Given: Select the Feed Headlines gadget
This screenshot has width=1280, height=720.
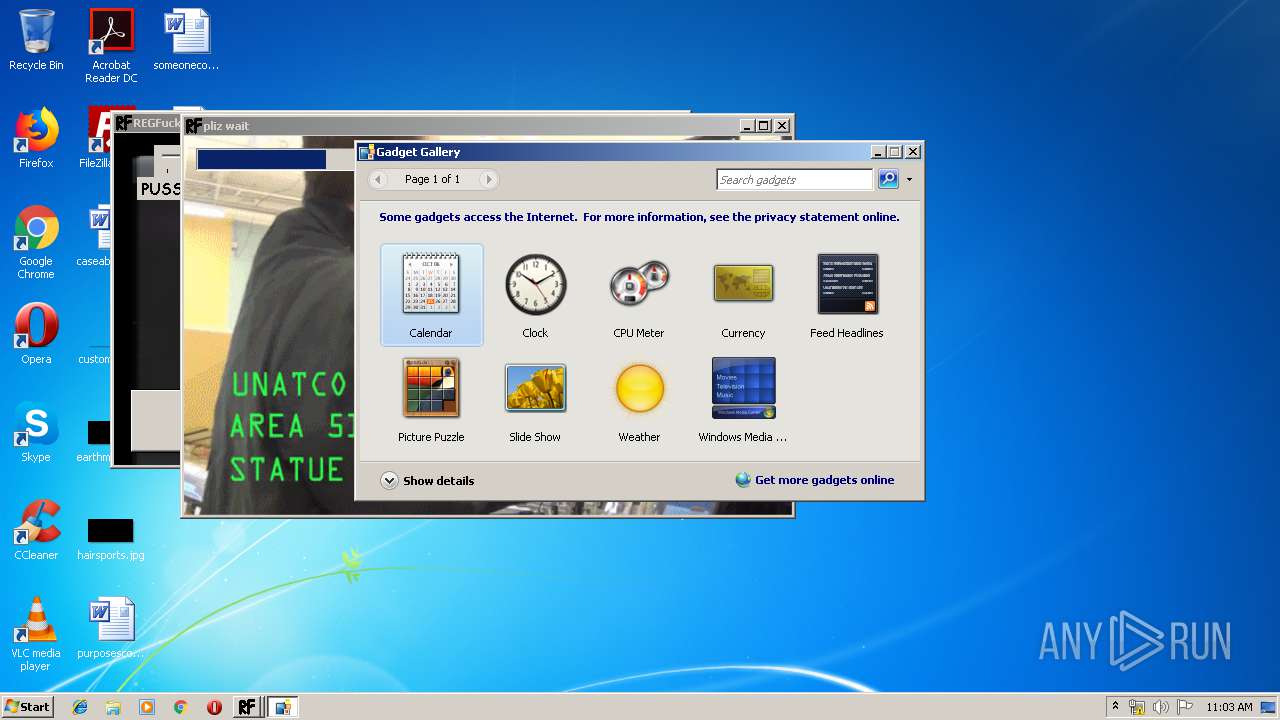Looking at the screenshot, I should point(847,295).
